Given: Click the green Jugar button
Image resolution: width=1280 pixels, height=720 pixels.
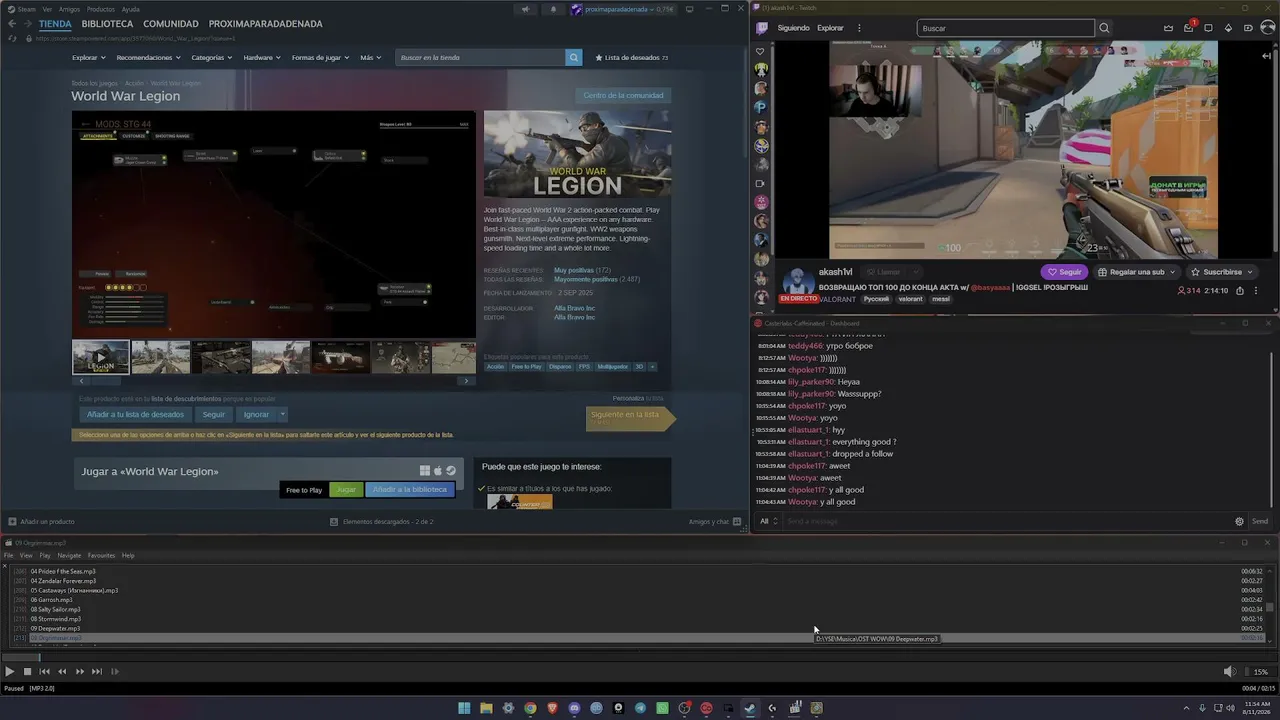Looking at the screenshot, I should (x=346, y=490).
